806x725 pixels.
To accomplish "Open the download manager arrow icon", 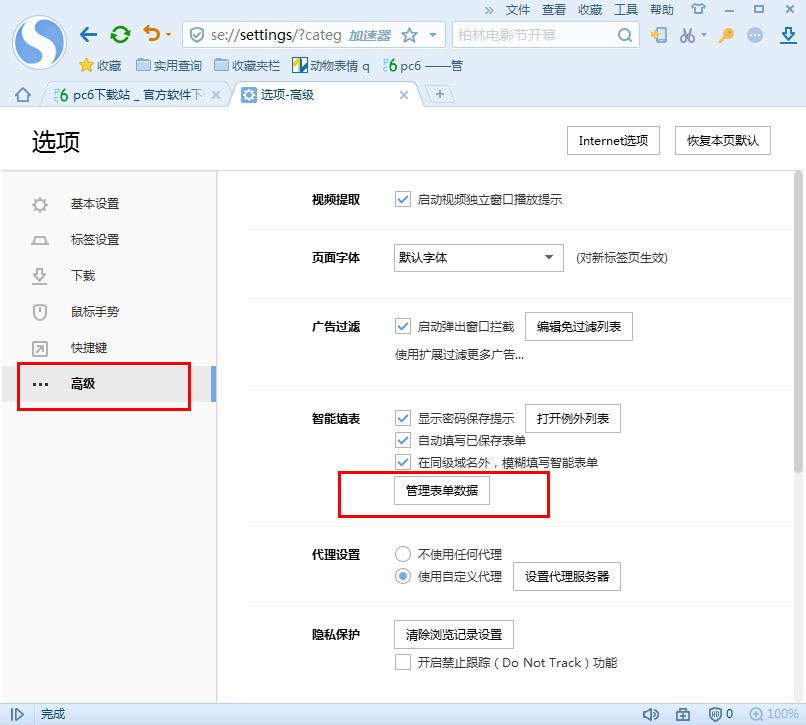I will pyautogui.click(x=788, y=35).
